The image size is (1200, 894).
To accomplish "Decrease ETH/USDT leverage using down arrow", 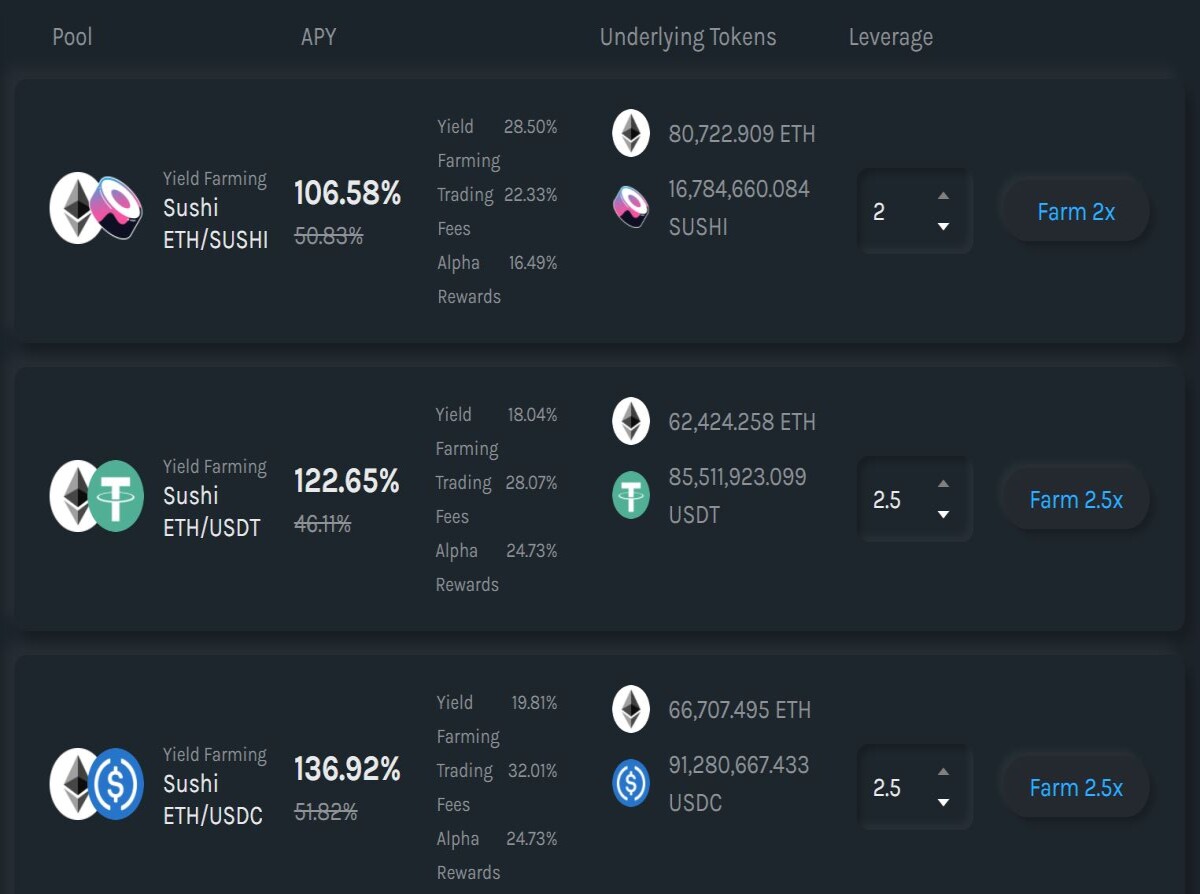I will 943,515.
